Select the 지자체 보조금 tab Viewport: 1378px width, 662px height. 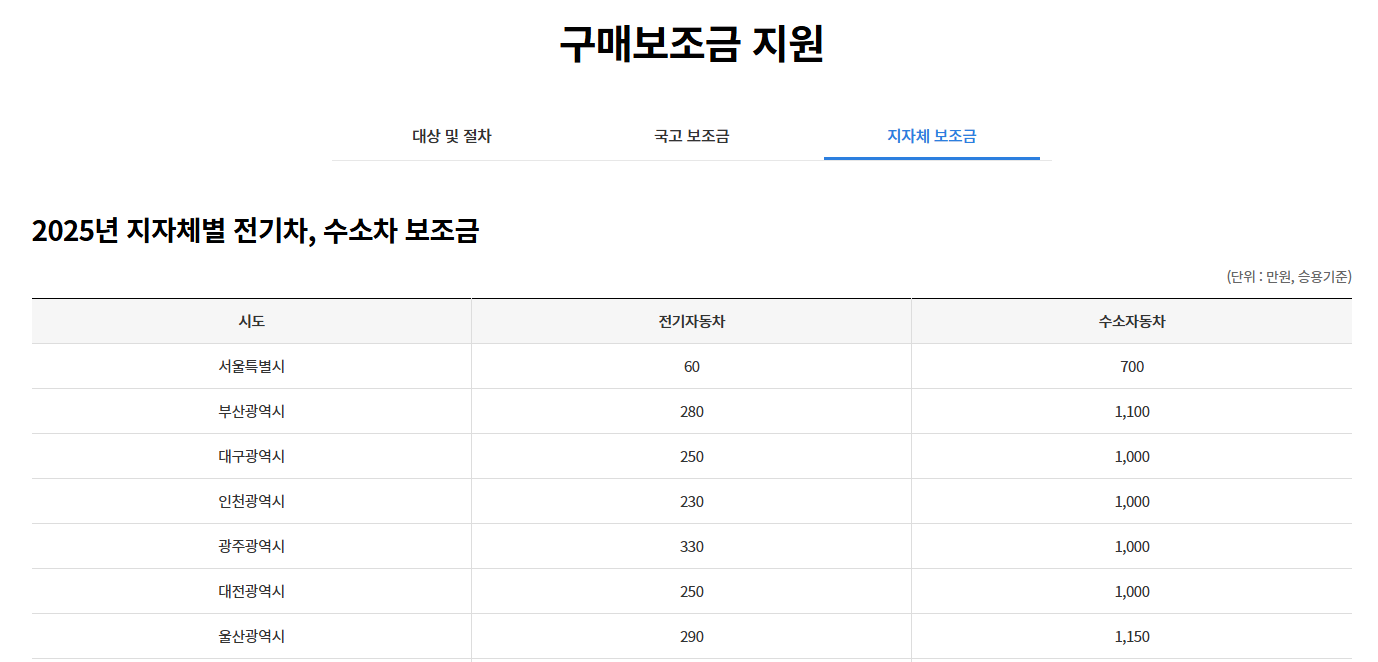(x=931, y=136)
